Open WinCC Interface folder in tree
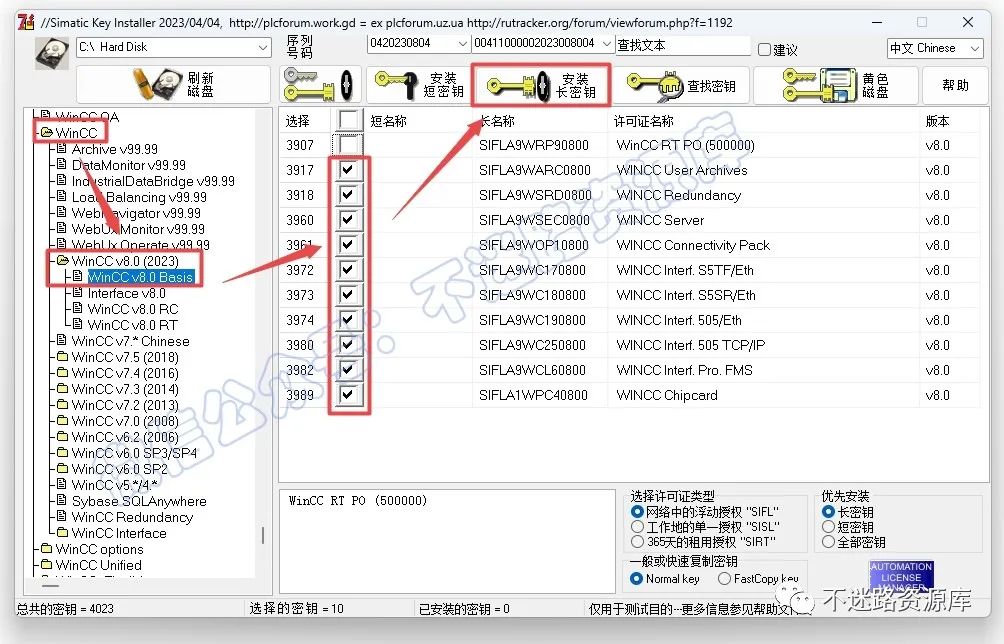 tap(118, 533)
